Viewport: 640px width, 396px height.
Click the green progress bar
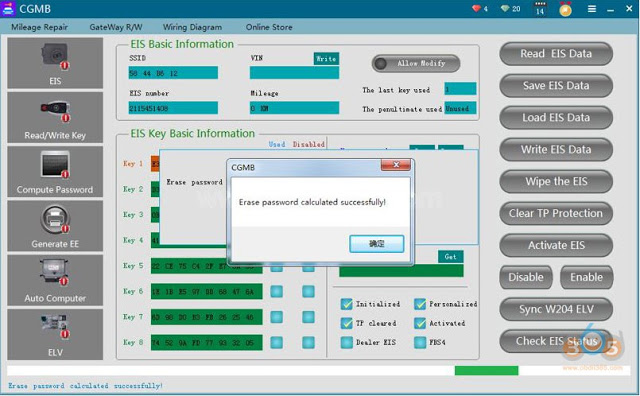pos(487,370)
